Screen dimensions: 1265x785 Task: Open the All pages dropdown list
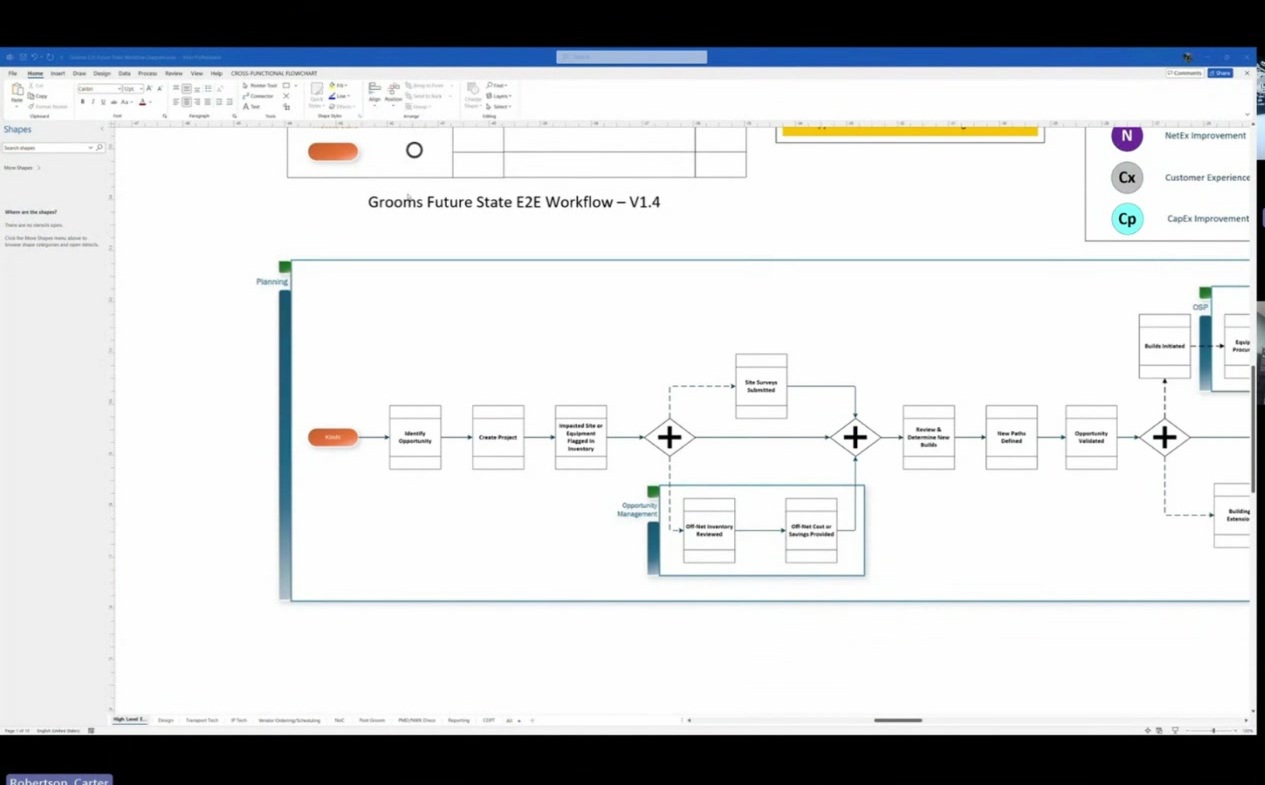coord(511,720)
